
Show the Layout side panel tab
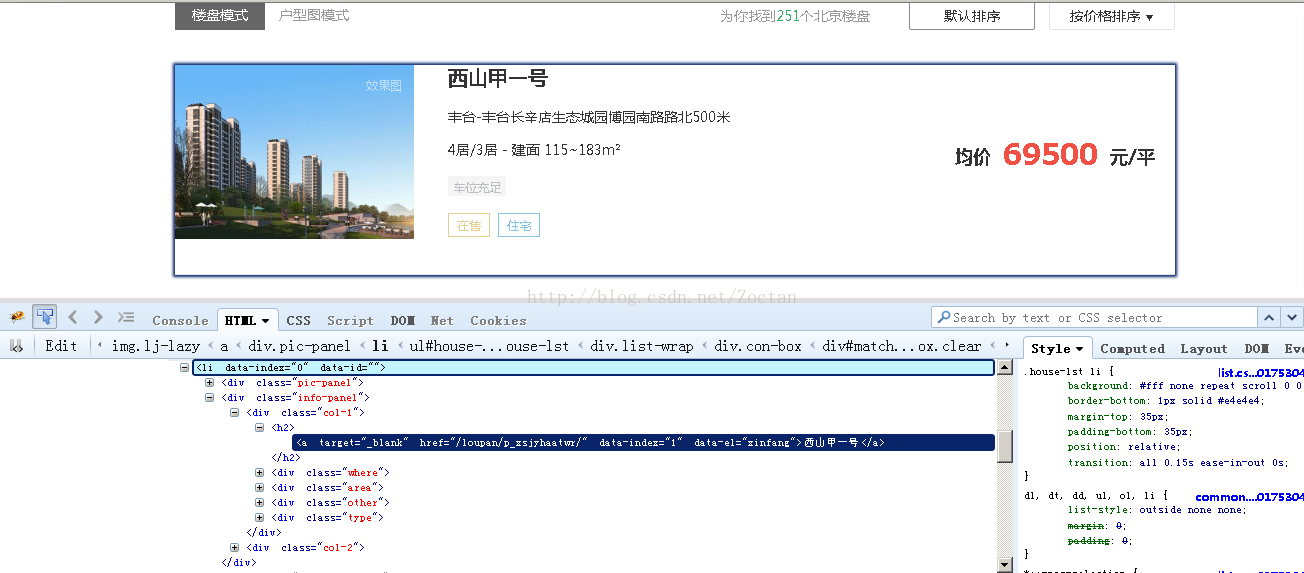pyautogui.click(x=1203, y=349)
